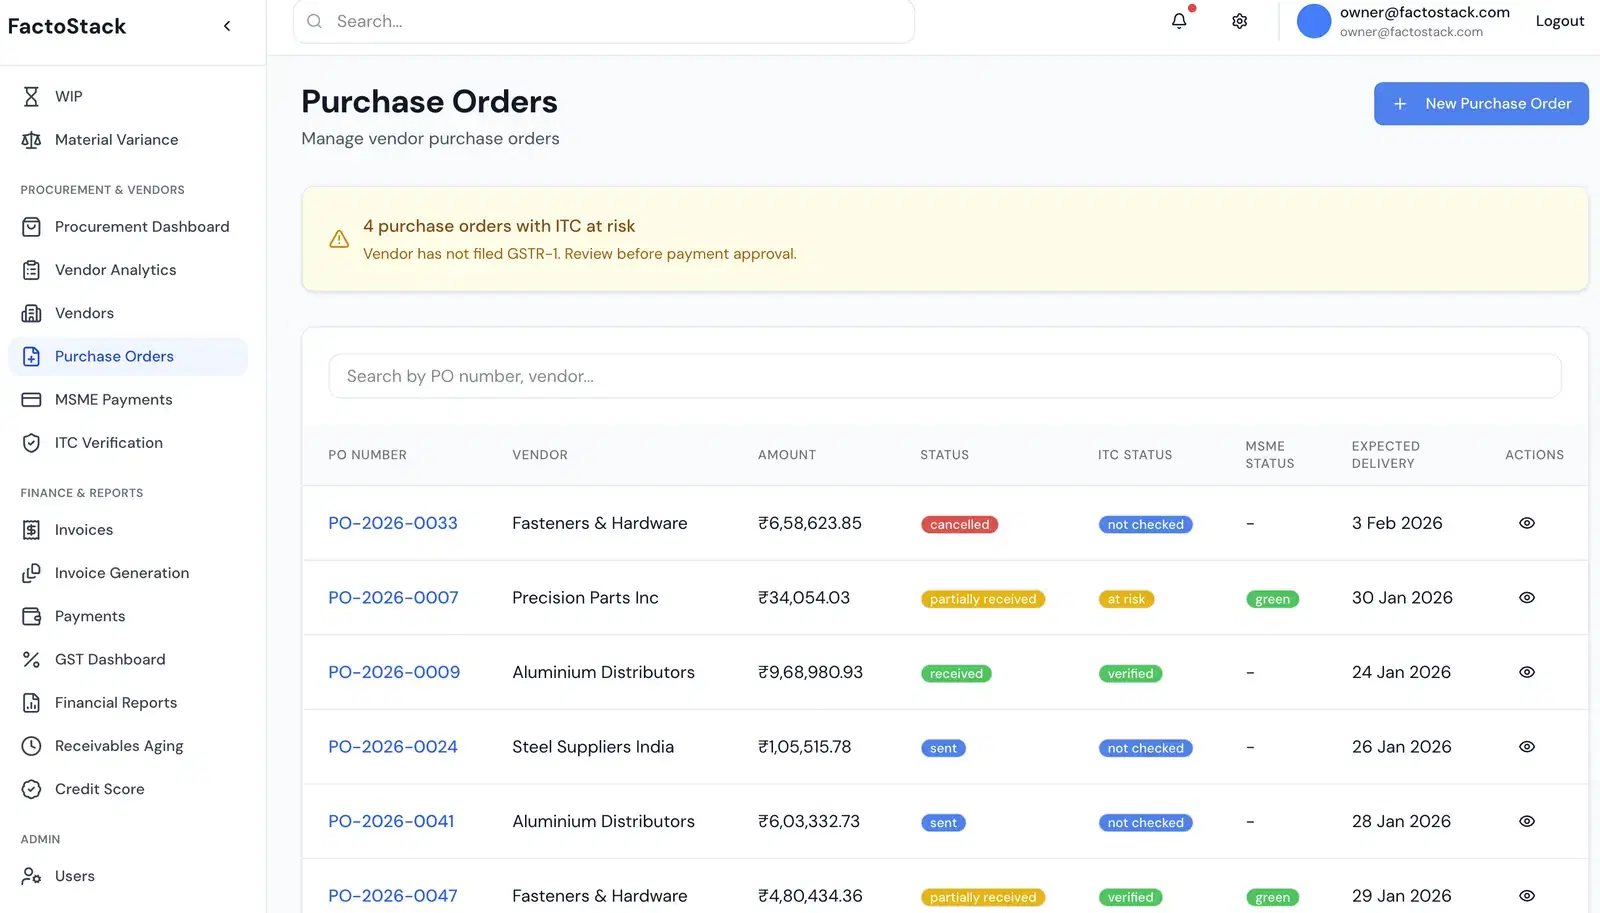Click the Receivables Aging clock icon

tap(31, 746)
